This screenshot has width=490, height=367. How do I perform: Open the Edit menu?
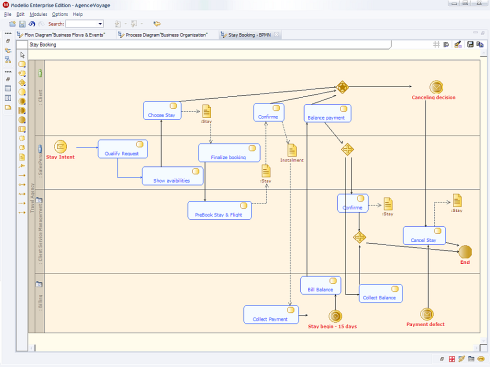click(21, 14)
